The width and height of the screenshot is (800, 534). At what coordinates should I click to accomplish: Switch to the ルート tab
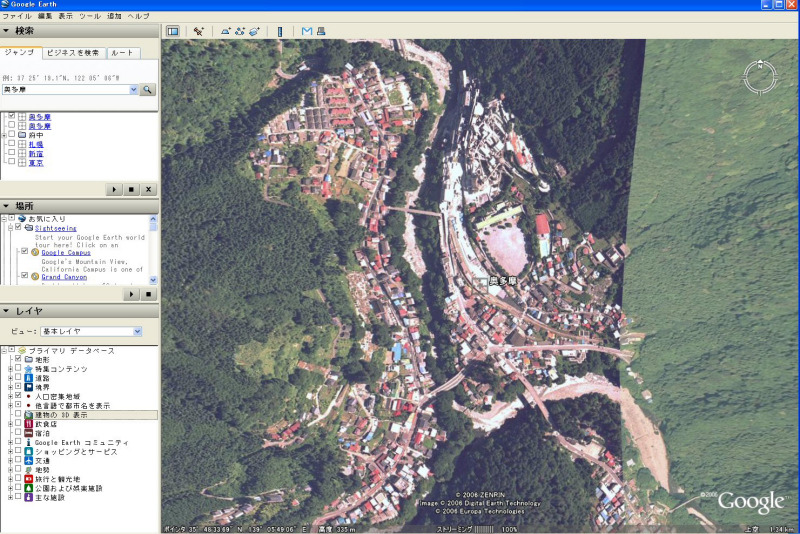tap(123, 53)
